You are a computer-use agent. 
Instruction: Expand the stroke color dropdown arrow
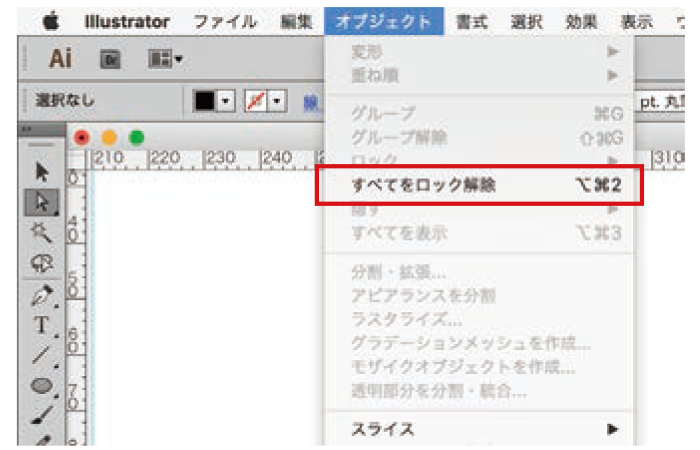coord(277,101)
